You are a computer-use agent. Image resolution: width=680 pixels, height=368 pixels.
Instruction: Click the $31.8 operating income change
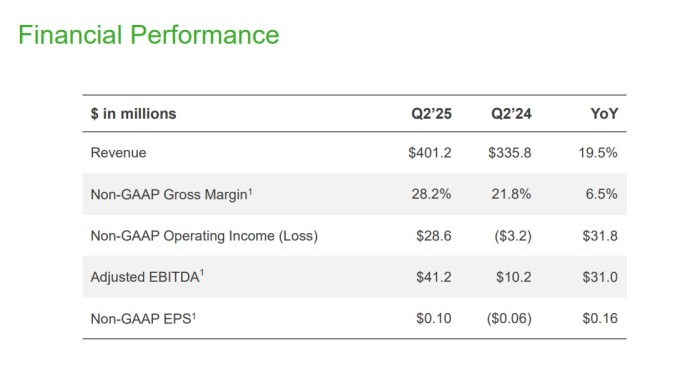[600, 235]
